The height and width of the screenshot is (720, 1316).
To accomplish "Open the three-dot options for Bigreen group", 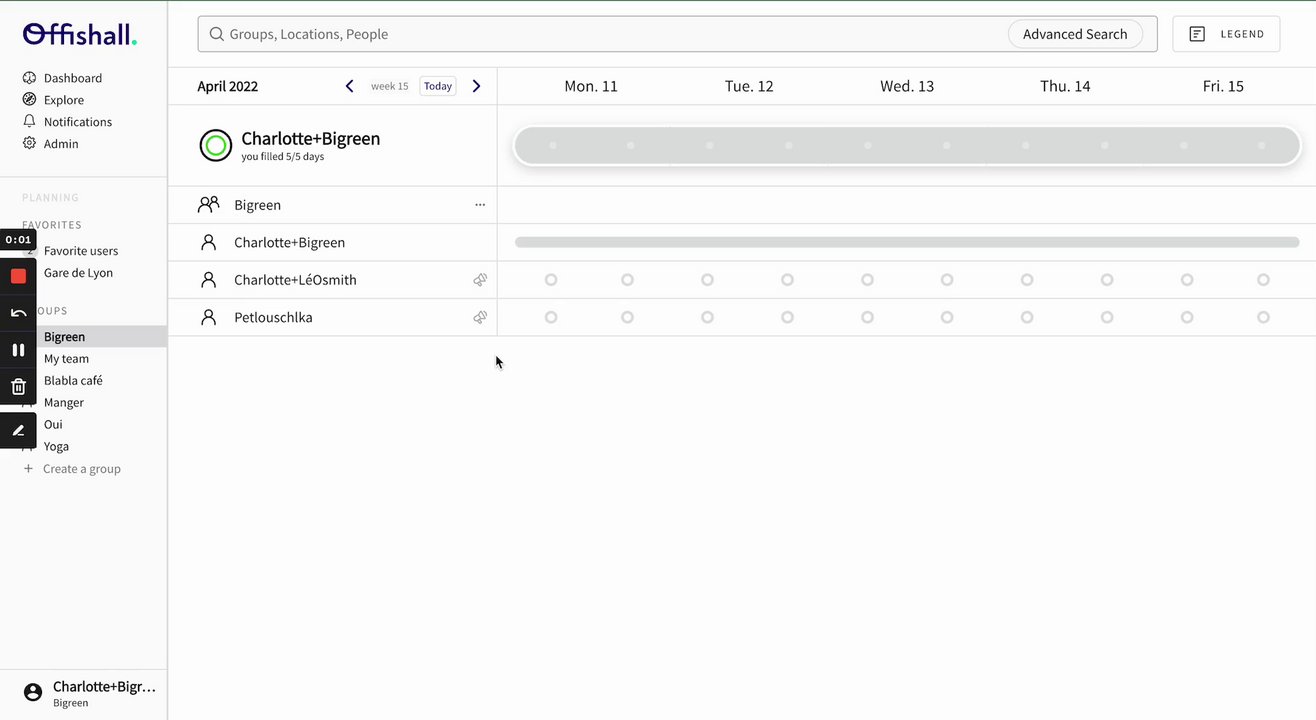I will point(480,205).
